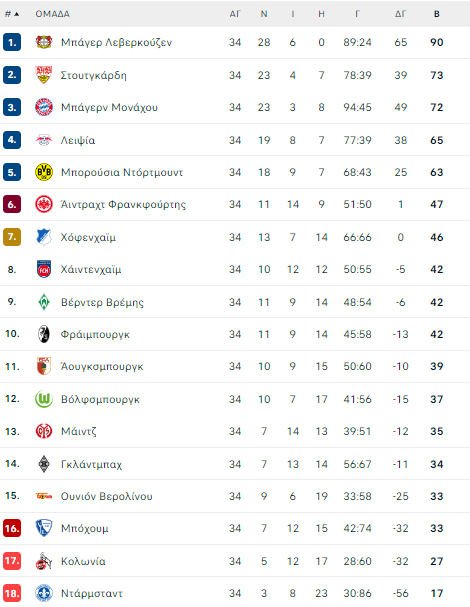The height and width of the screenshot is (607, 470).
Task: Open the Χόφενχαϊμ team link
Action: [x=88, y=237]
